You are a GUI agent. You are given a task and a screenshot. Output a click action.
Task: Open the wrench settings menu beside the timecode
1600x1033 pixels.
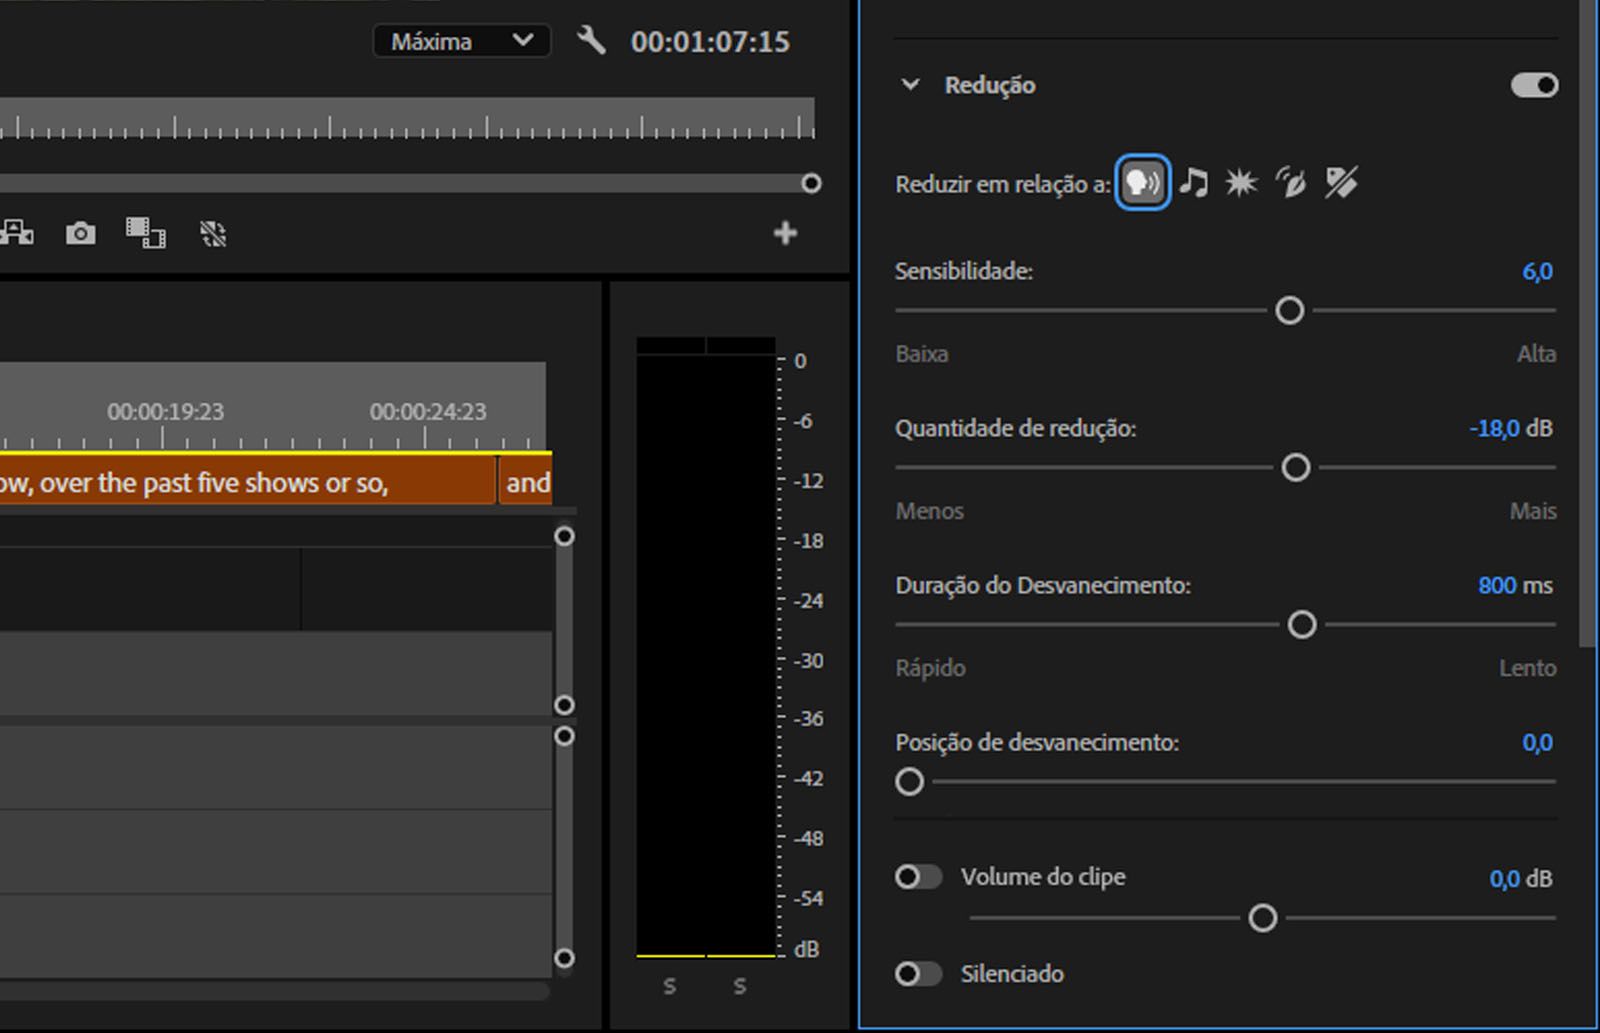tap(591, 40)
